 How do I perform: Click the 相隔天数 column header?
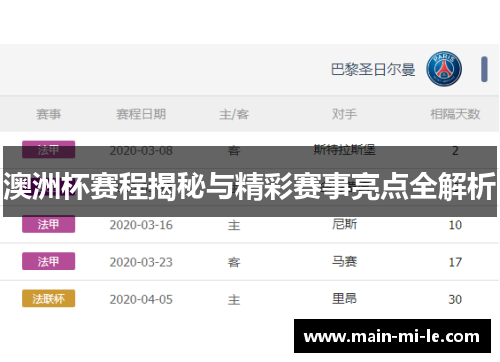tap(455, 114)
